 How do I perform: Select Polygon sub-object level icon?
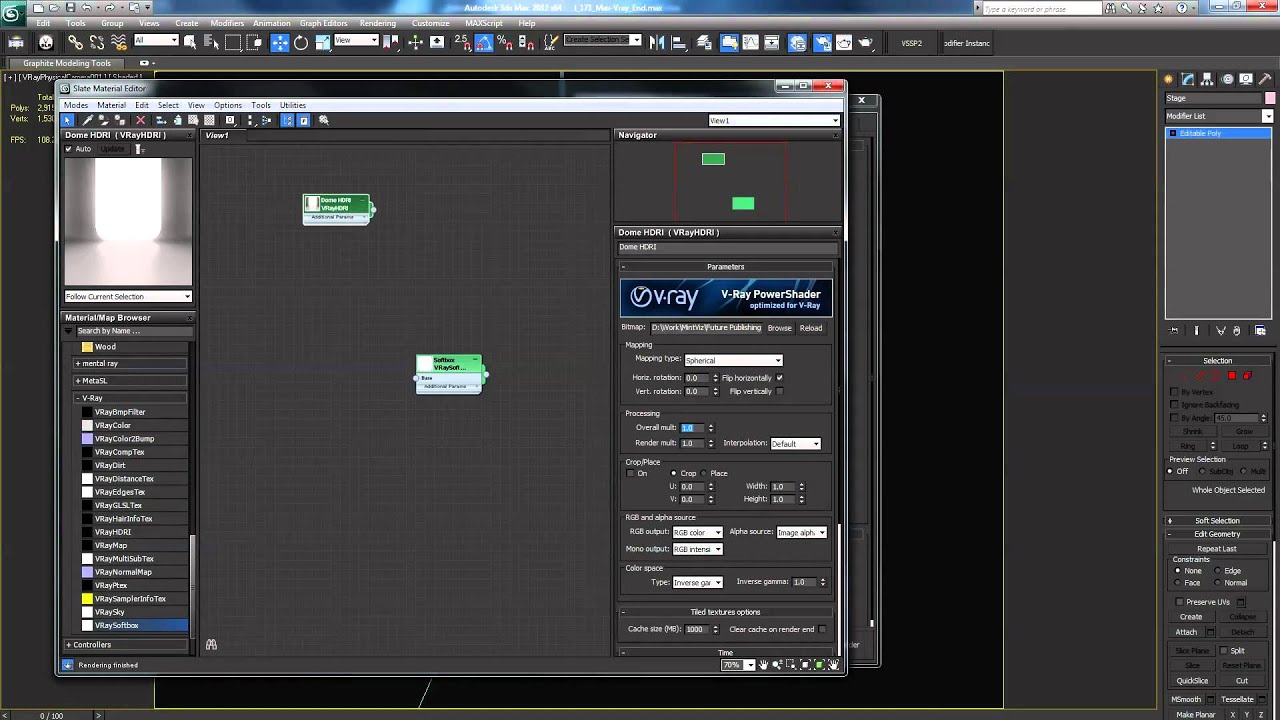point(1232,376)
